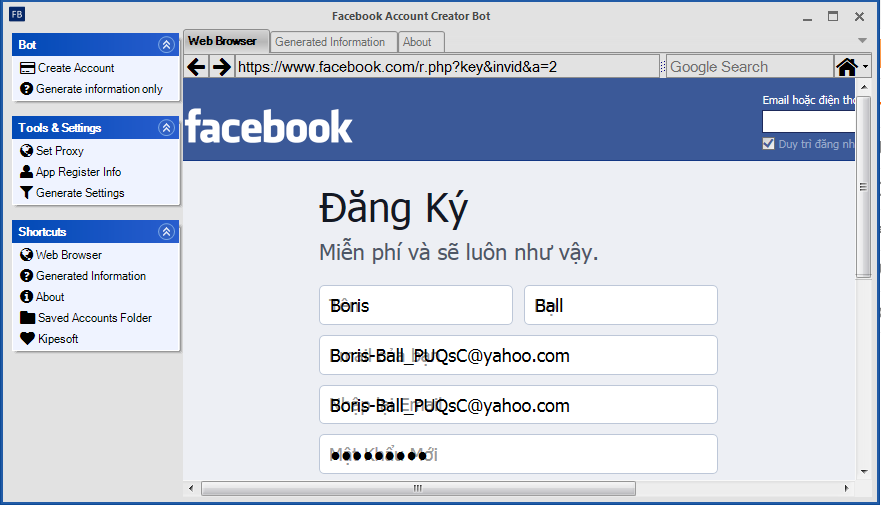Click the Generate Settings funnel icon
Screen dimensions: 881x505
pos(26,193)
